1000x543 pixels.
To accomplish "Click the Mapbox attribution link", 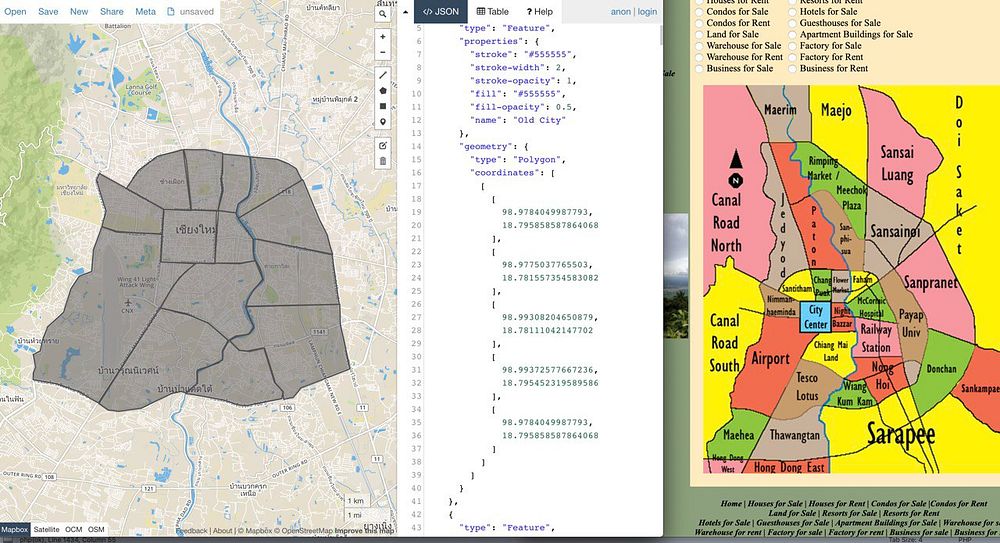I will tap(254, 531).
